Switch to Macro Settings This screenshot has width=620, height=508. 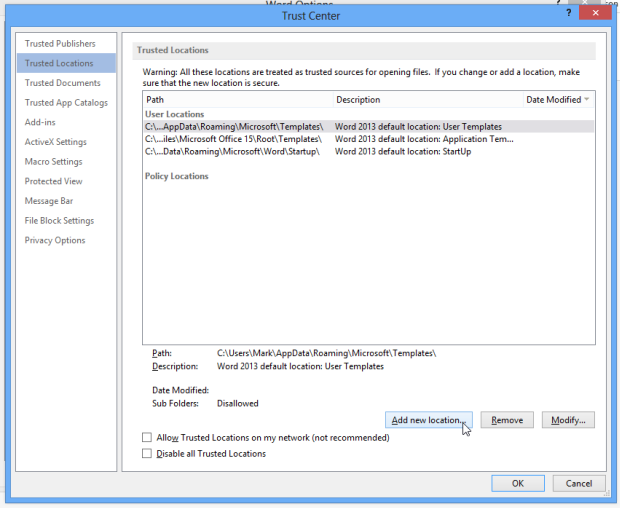pyautogui.click(x=53, y=162)
